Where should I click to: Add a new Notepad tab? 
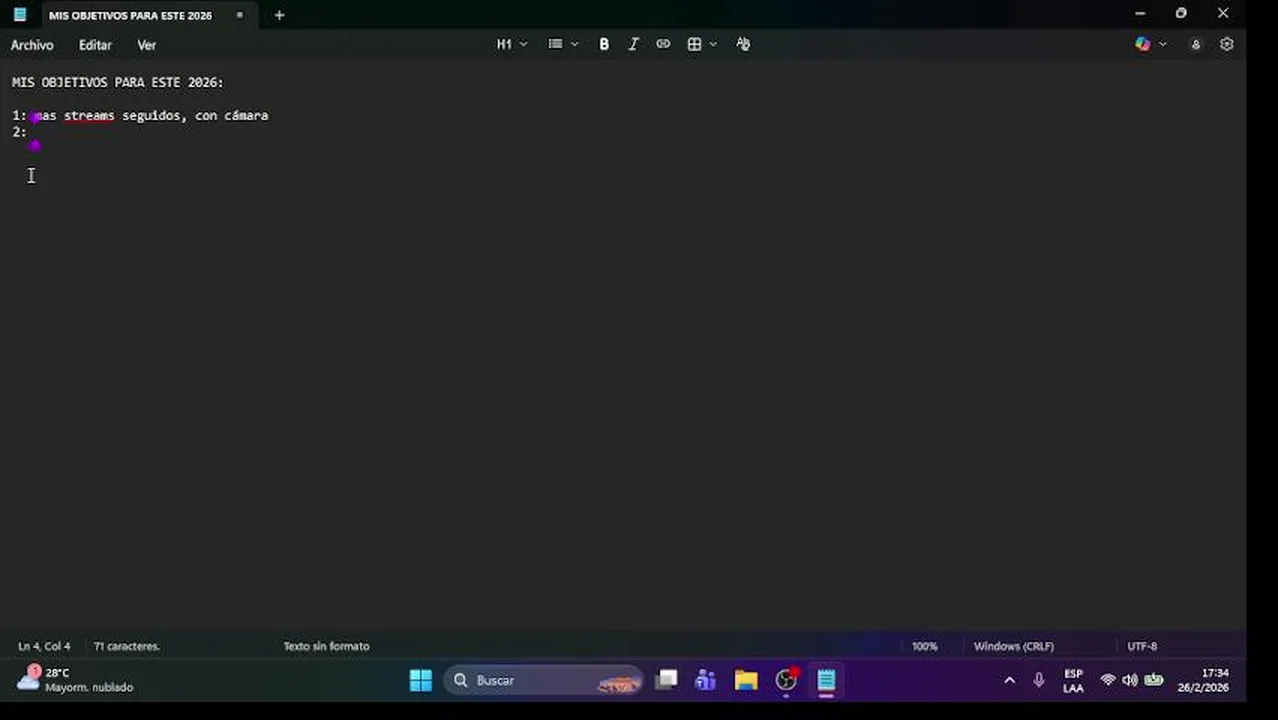(279, 15)
